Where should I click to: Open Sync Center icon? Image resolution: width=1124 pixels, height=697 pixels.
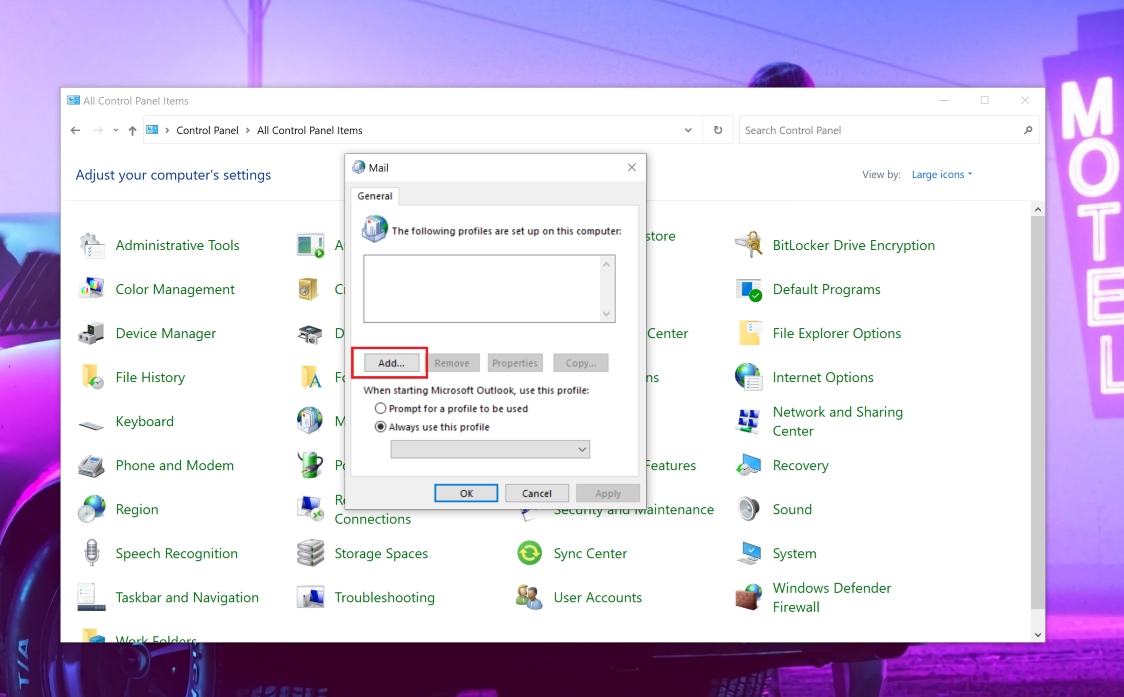coord(530,554)
